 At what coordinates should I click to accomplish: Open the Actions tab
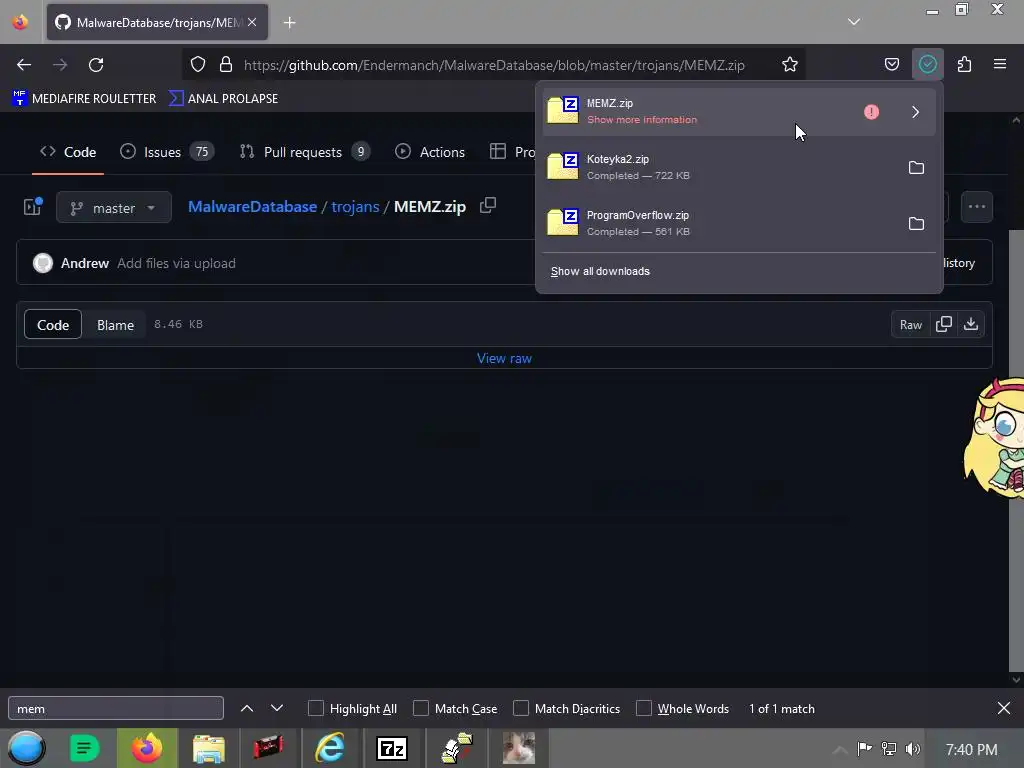point(430,152)
